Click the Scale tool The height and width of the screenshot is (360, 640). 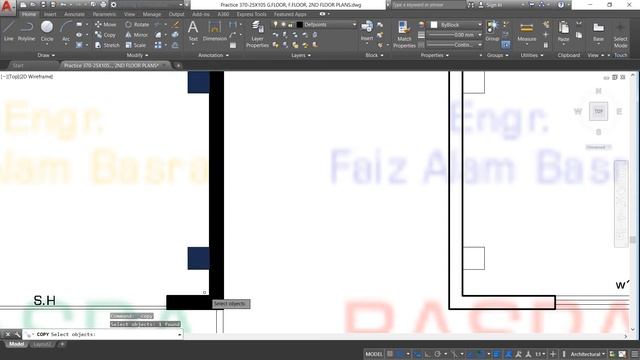pyautogui.click(x=136, y=45)
